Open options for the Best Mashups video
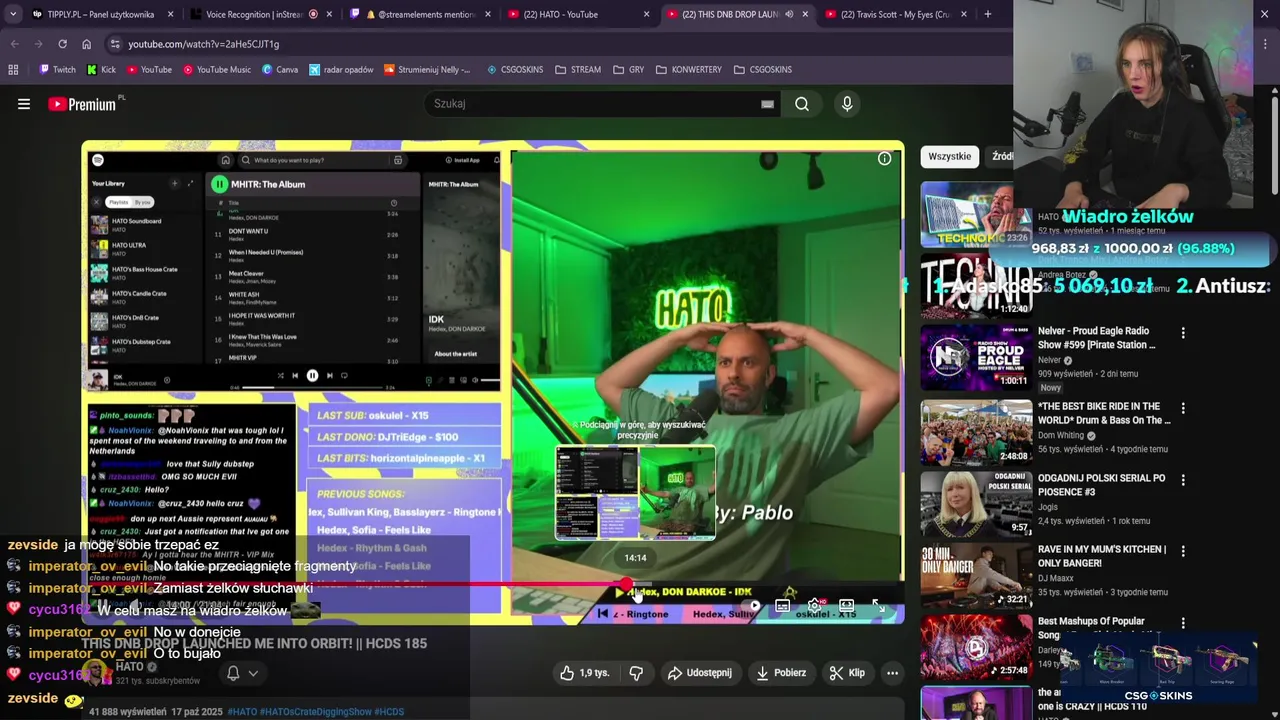 tap(1183, 623)
